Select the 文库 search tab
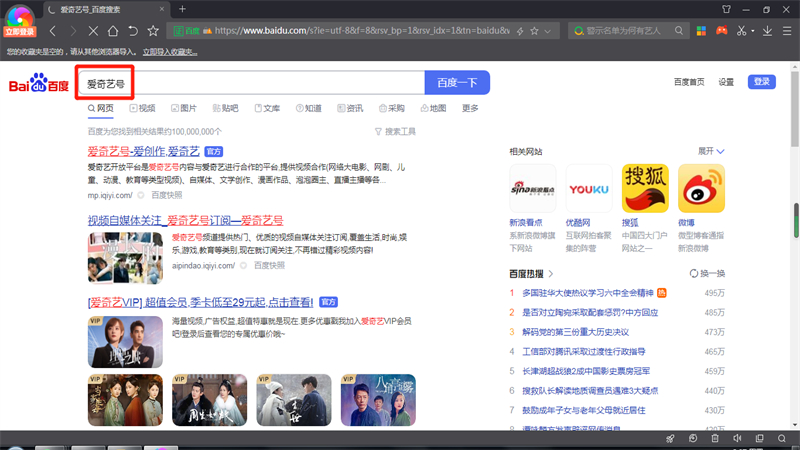This screenshot has height=450, width=800. [267, 108]
